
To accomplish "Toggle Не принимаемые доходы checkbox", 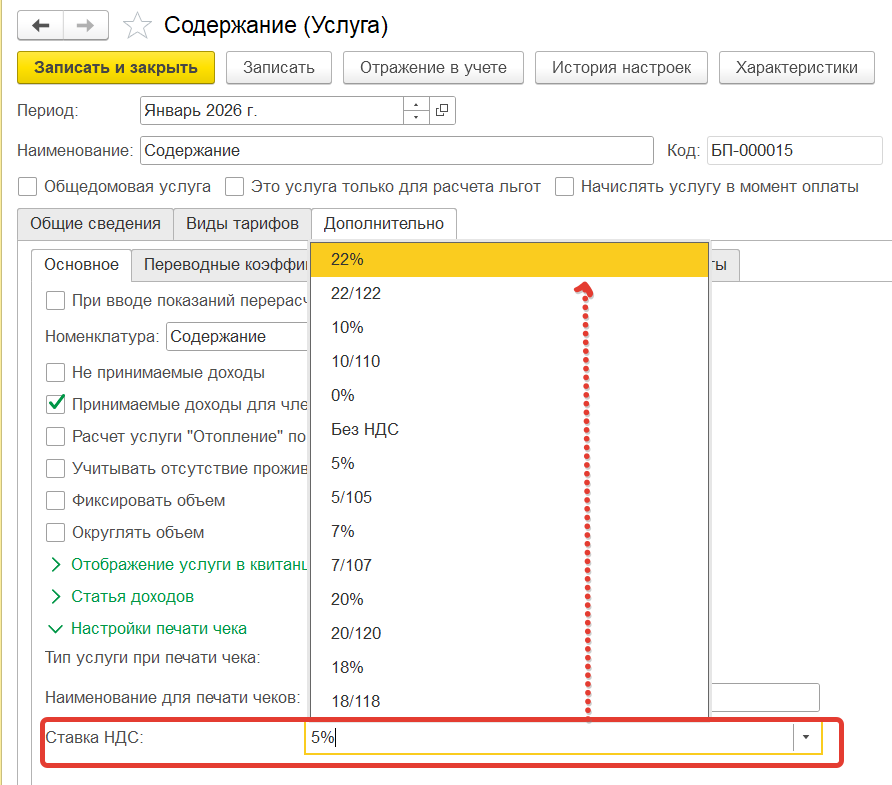I will tap(56, 373).
